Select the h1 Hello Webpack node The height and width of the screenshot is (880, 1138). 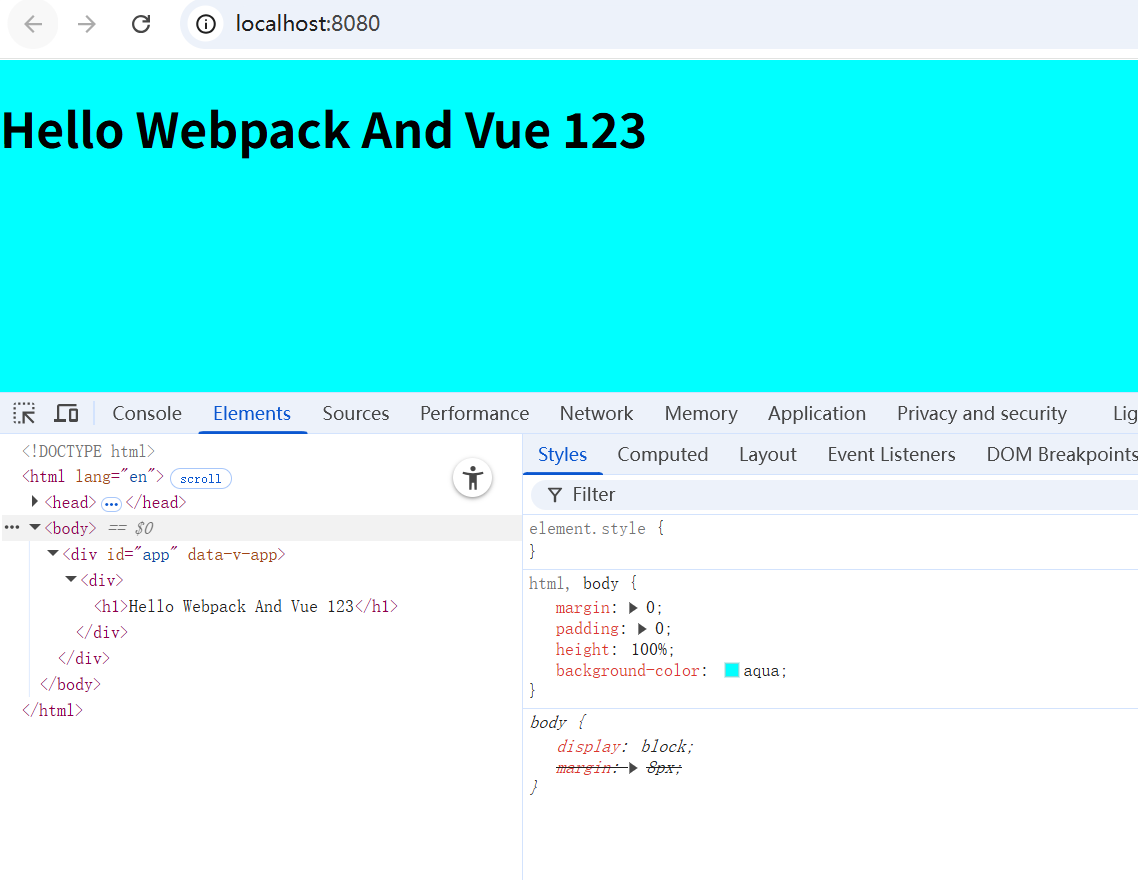point(246,606)
